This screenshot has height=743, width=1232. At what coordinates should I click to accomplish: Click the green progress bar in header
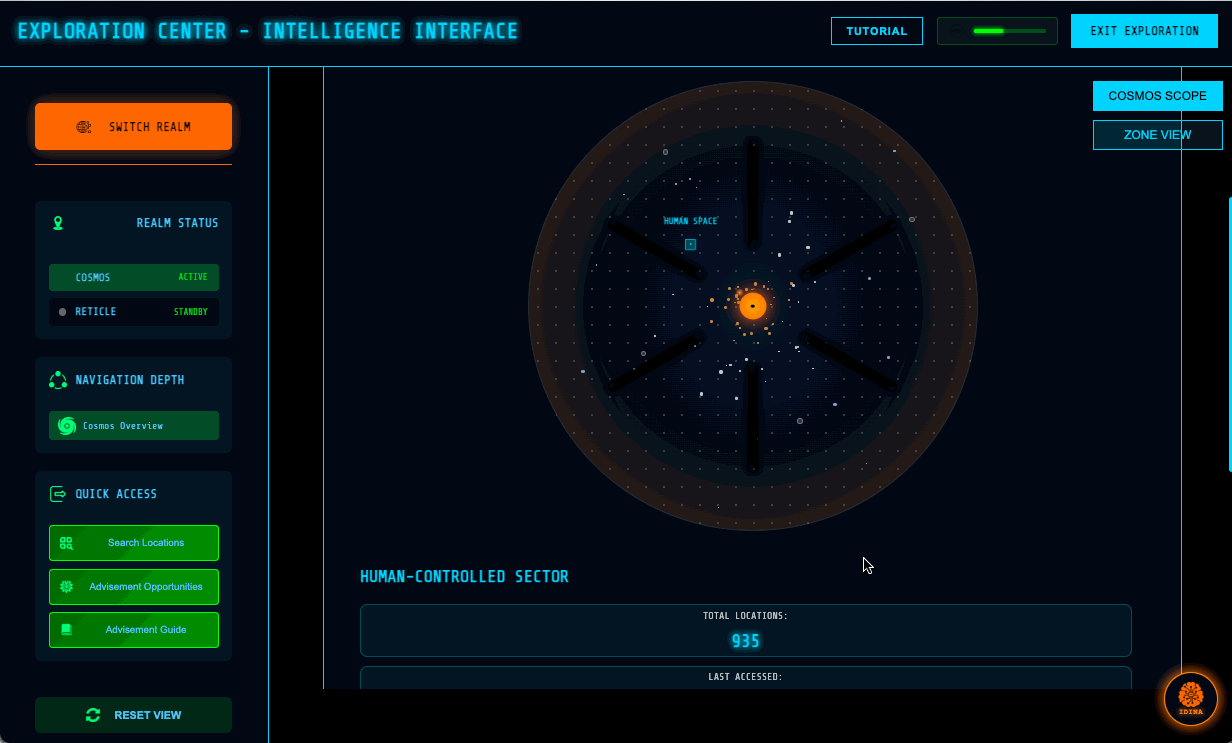pos(996,31)
